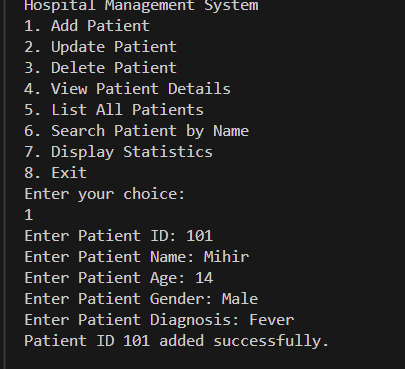Image resolution: width=405 pixels, height=369 pixels.
Task: Click the terminal's left border gutter
Action: 3,184
